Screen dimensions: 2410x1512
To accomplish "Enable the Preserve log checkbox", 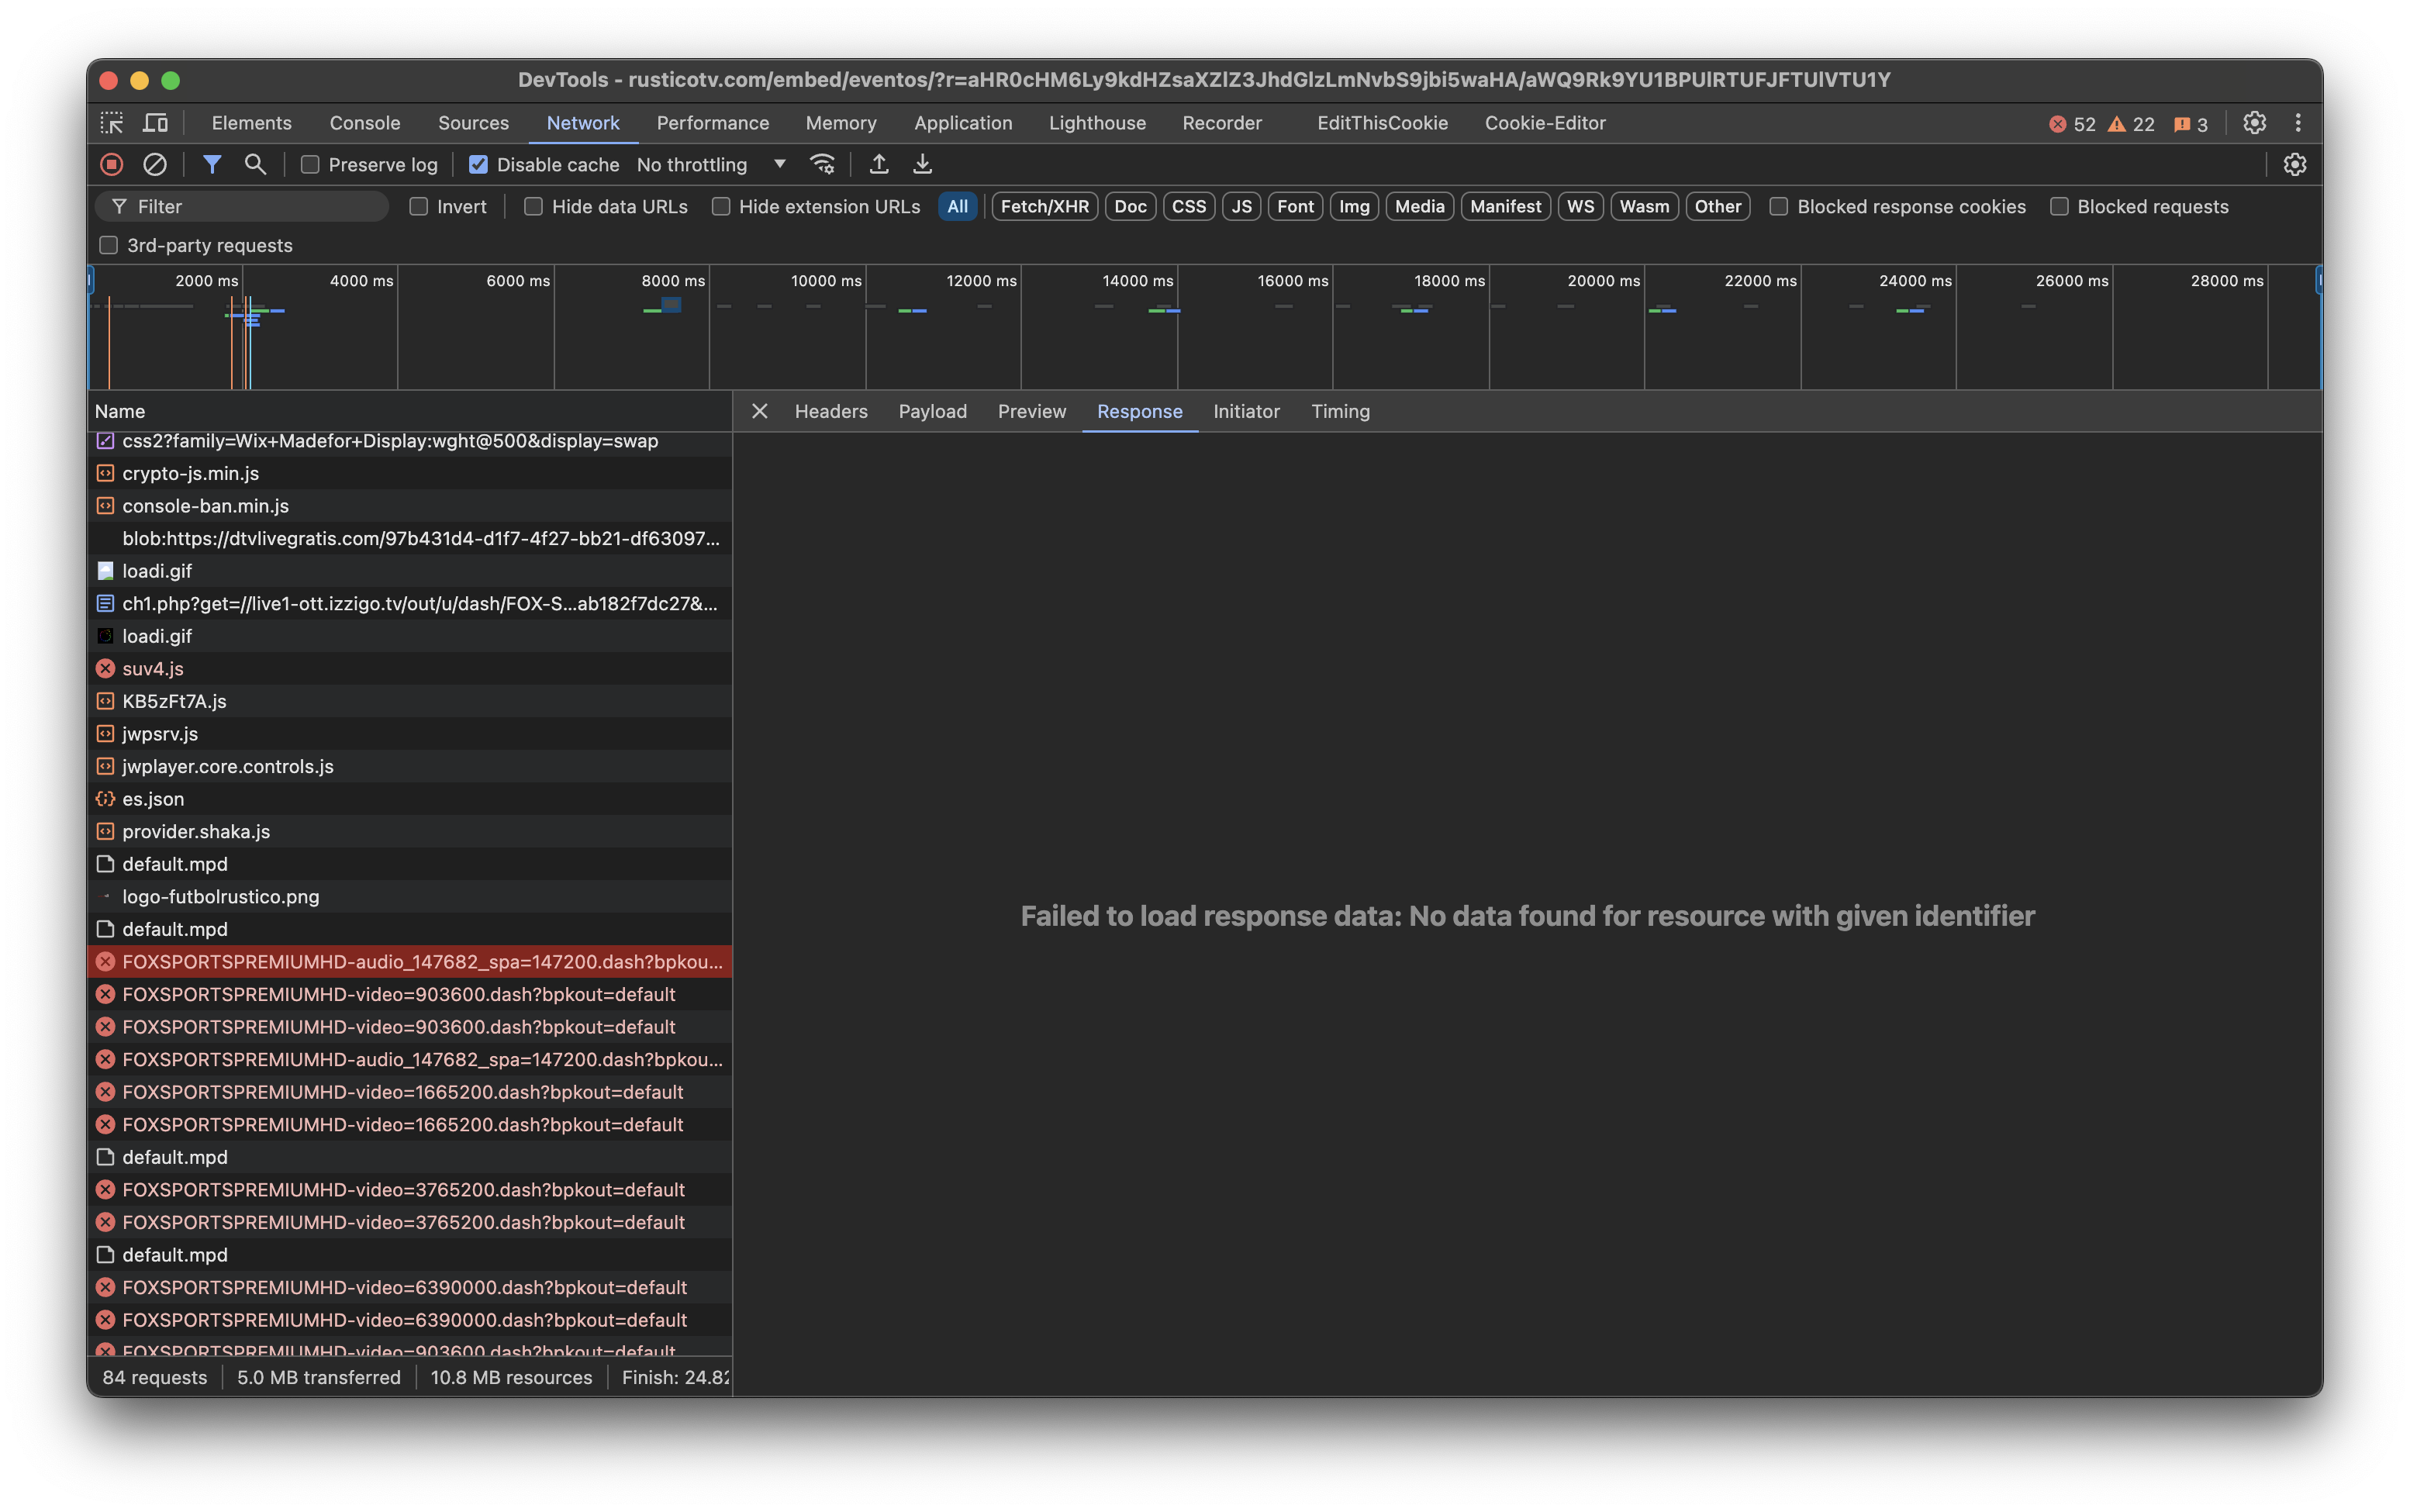I will pos(310,165).
